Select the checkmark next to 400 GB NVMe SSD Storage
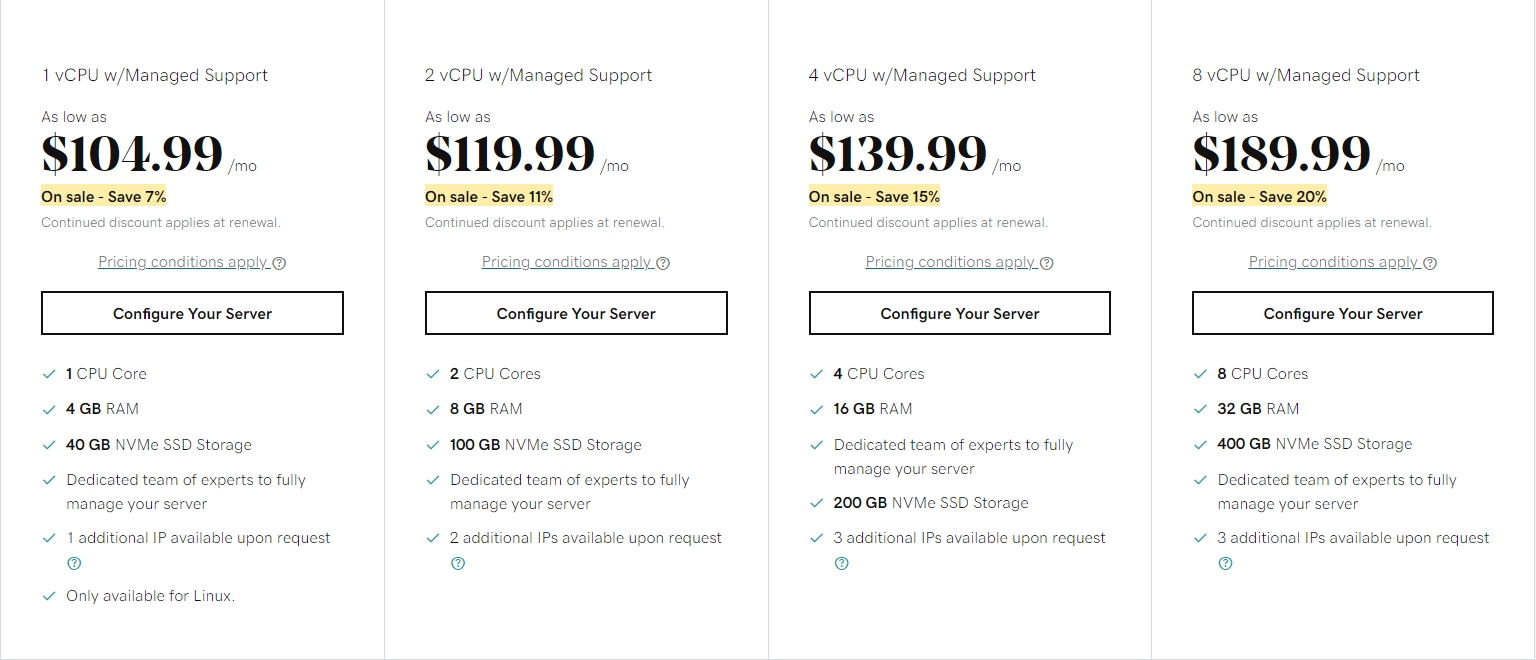The width and height of the screenshot is (1536, 660). coord(1200,443)
